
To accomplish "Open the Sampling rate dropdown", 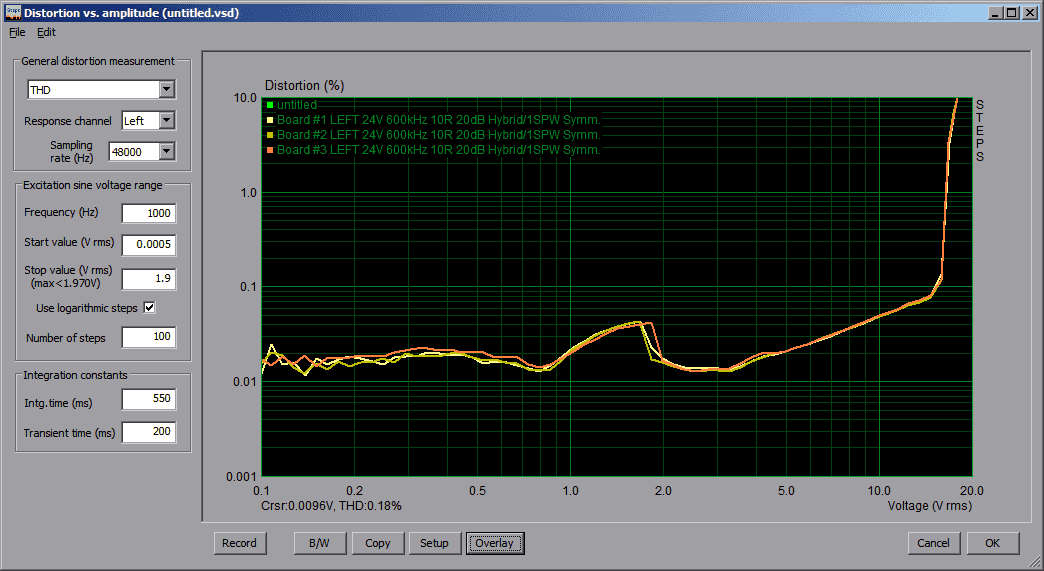I will pos(166,151).
